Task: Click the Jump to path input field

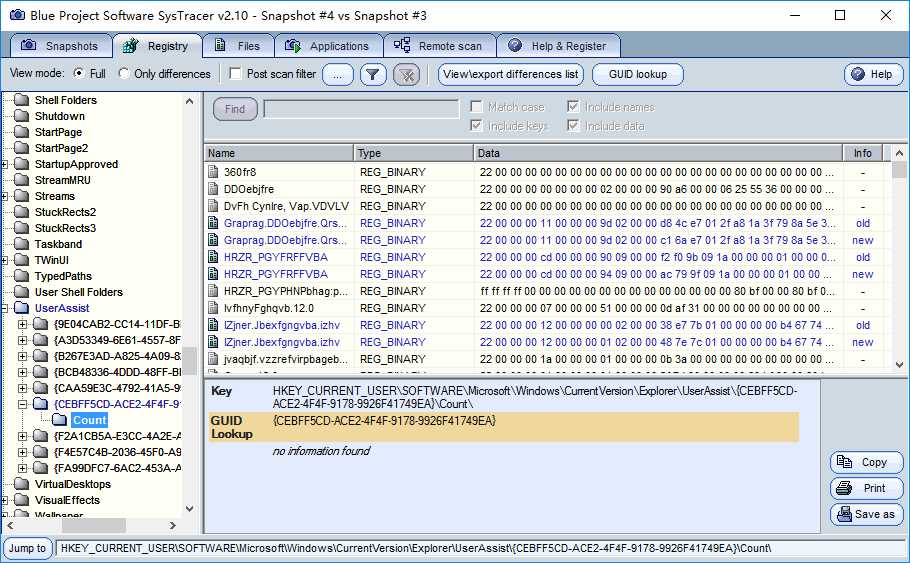Action: point(480,548)
